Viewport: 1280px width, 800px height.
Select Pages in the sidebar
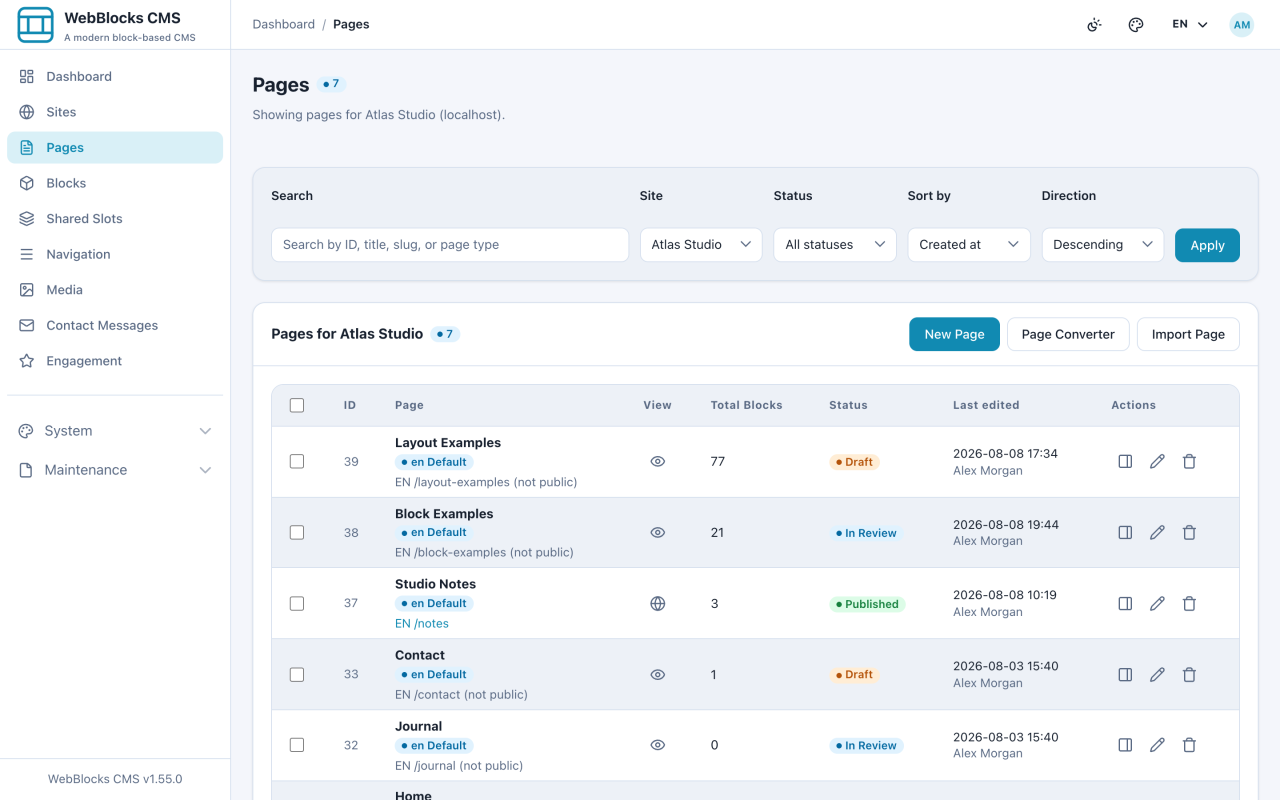115,148
